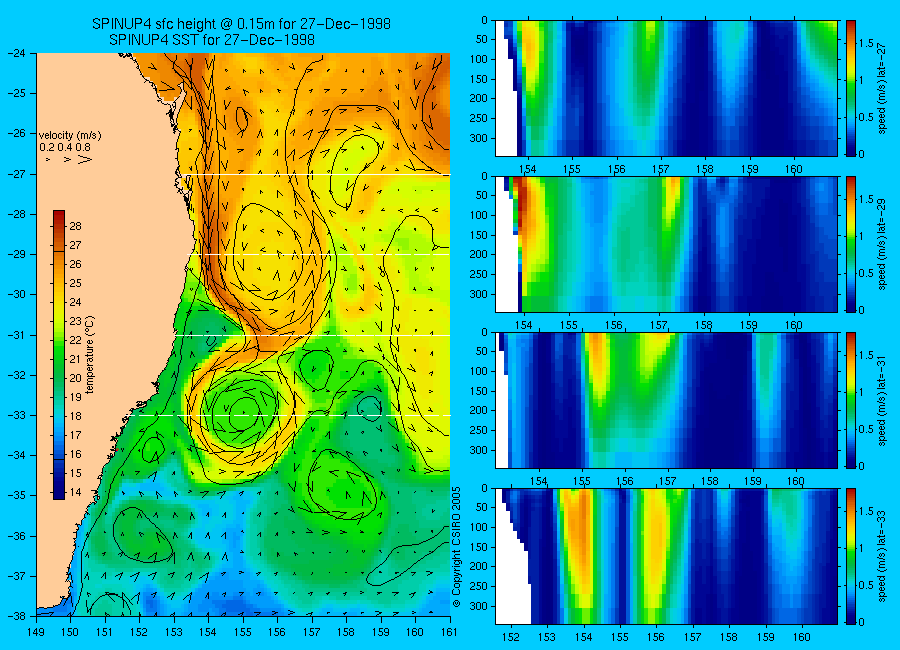Click the 26 tick on temperature color bar
The image size is (900, 650).
click(x=76, y=264)
